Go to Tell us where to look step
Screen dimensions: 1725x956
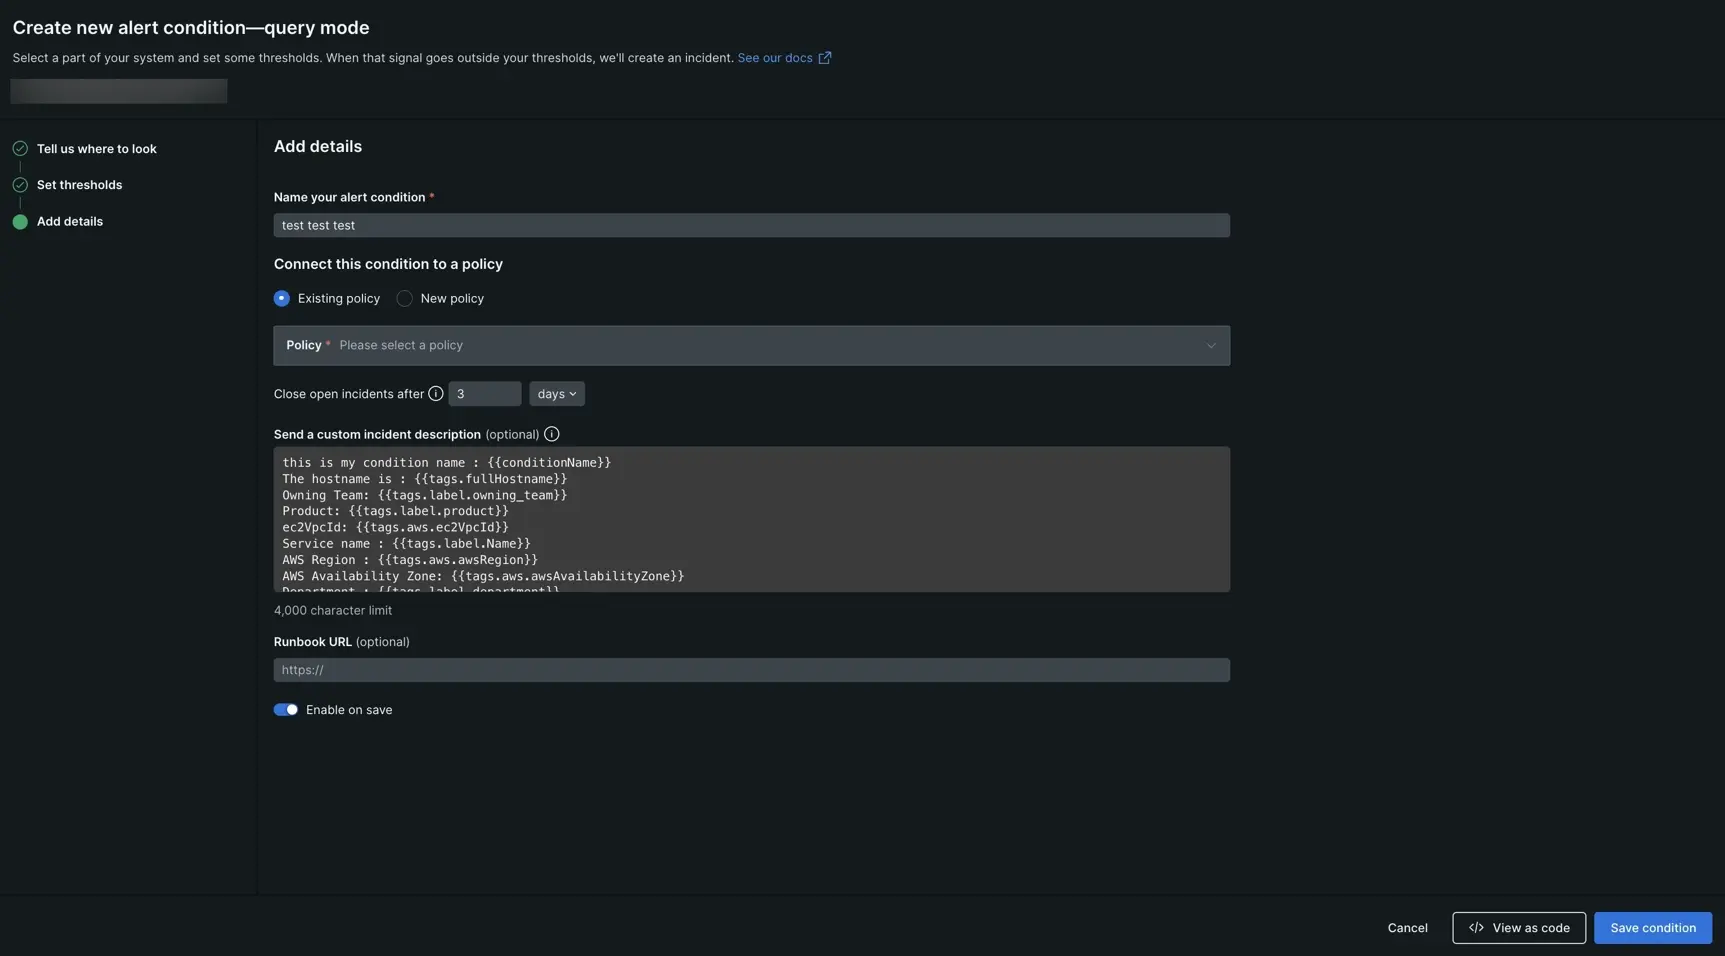96,149
